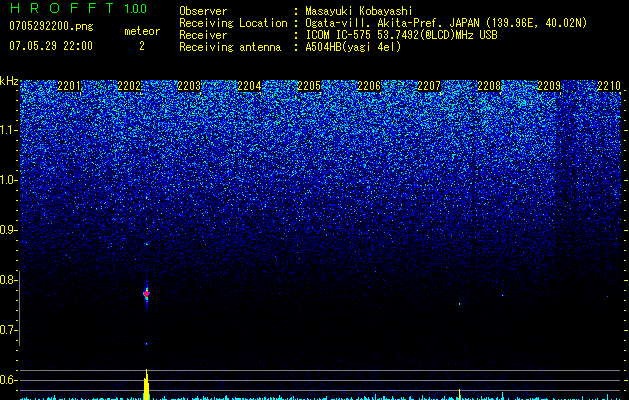Click the 2207 time marker
The image size is (629, 400).
pos(429,86)
